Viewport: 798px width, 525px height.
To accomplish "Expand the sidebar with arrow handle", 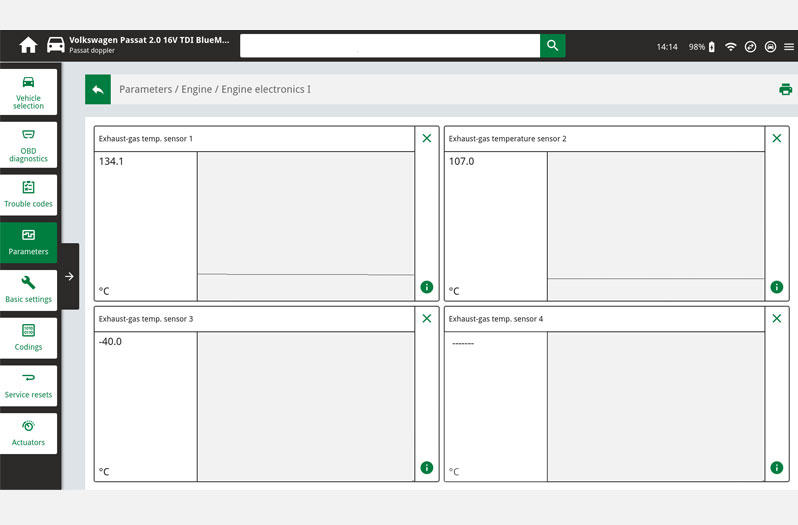I will tap(69, 277).
